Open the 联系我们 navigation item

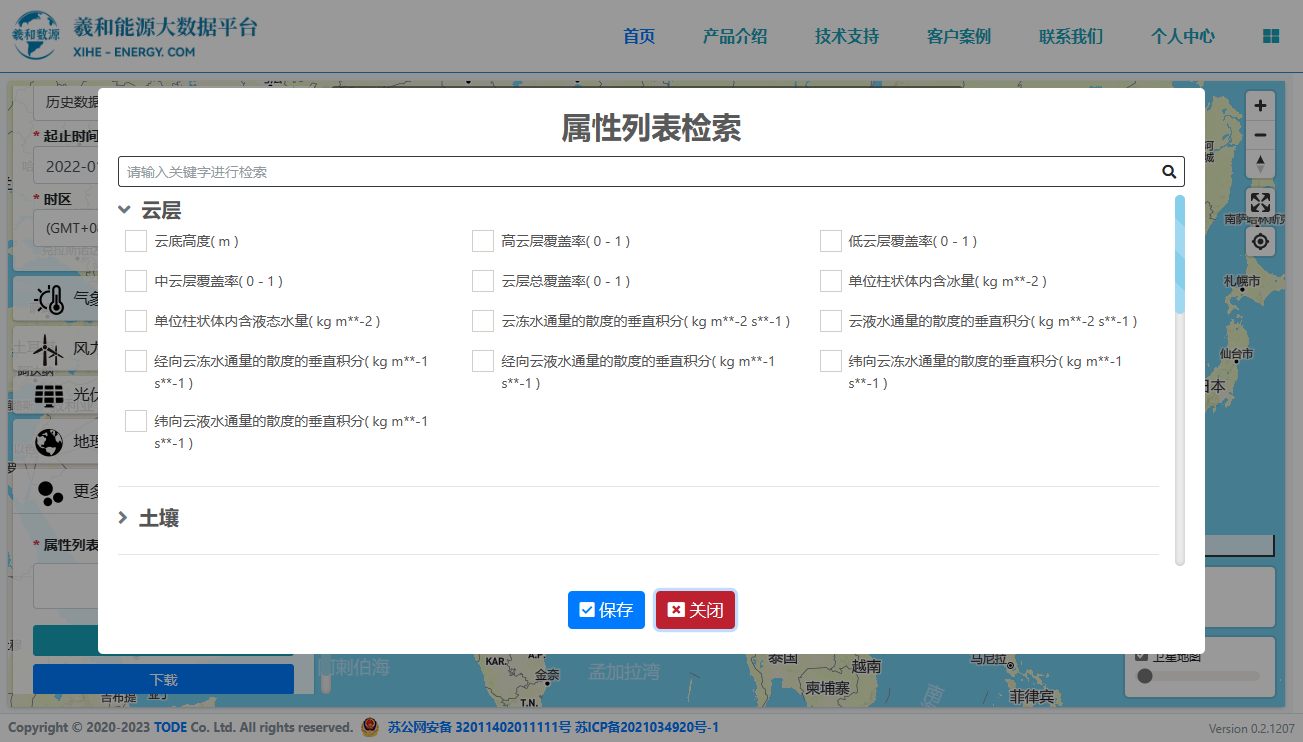pos(1071,36)
